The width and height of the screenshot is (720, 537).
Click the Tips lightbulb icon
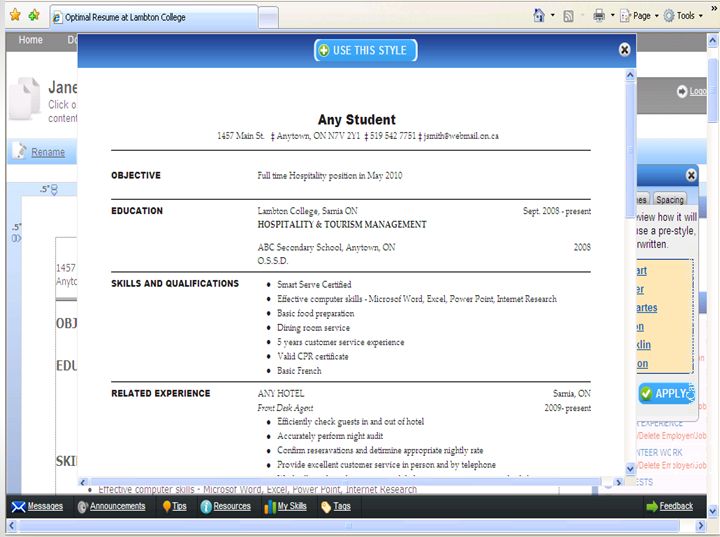tap(167, 506)
